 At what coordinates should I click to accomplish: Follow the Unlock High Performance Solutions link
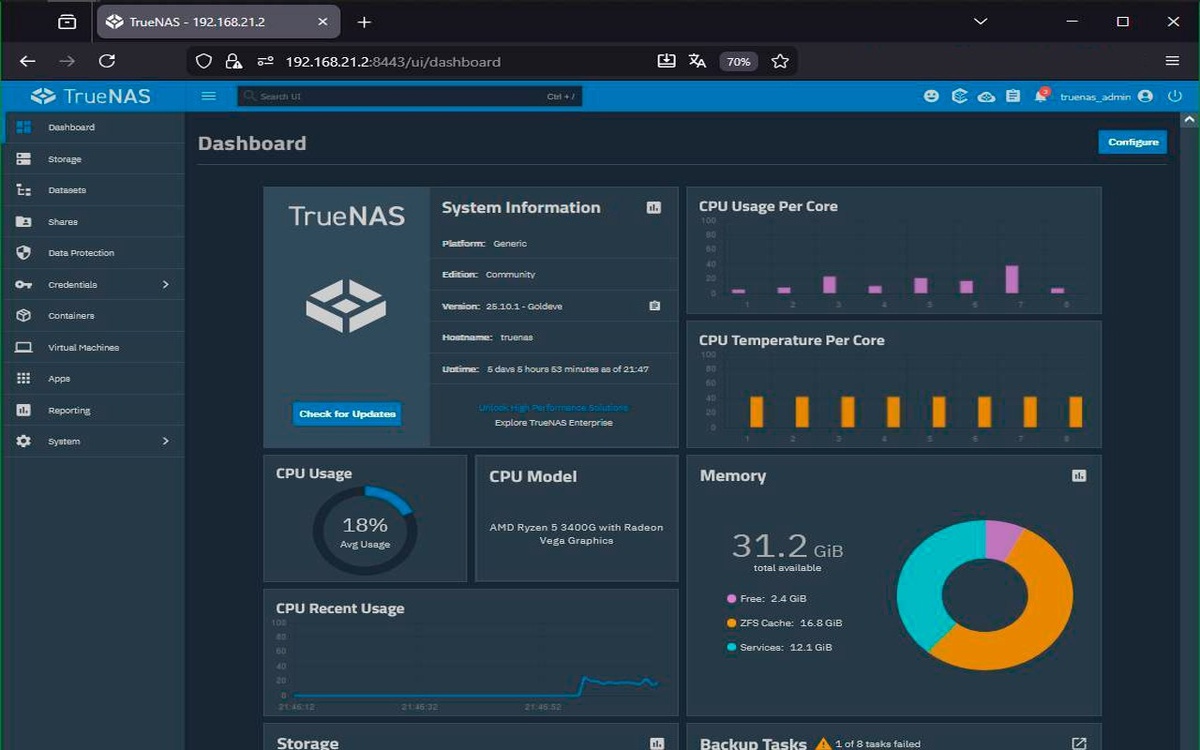(554, 407)
